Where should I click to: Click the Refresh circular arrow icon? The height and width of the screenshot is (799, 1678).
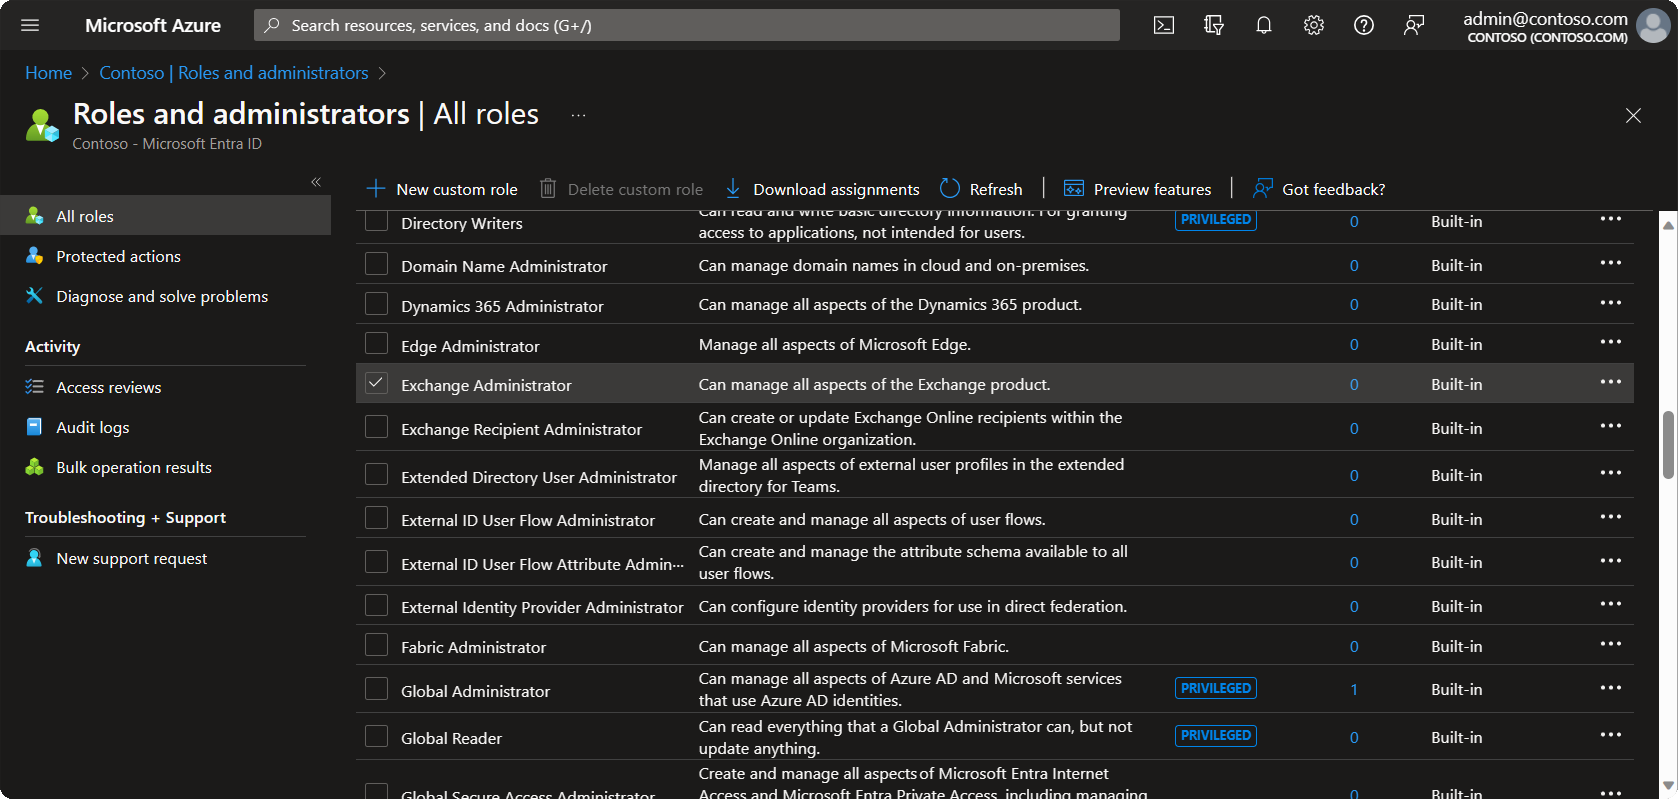point(950,188)
